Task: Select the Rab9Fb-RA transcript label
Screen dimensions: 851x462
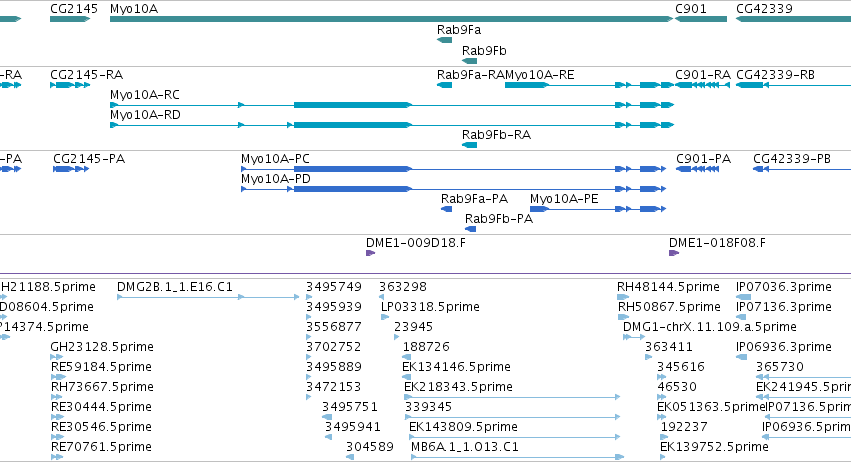Action: (x=496, y=135)
